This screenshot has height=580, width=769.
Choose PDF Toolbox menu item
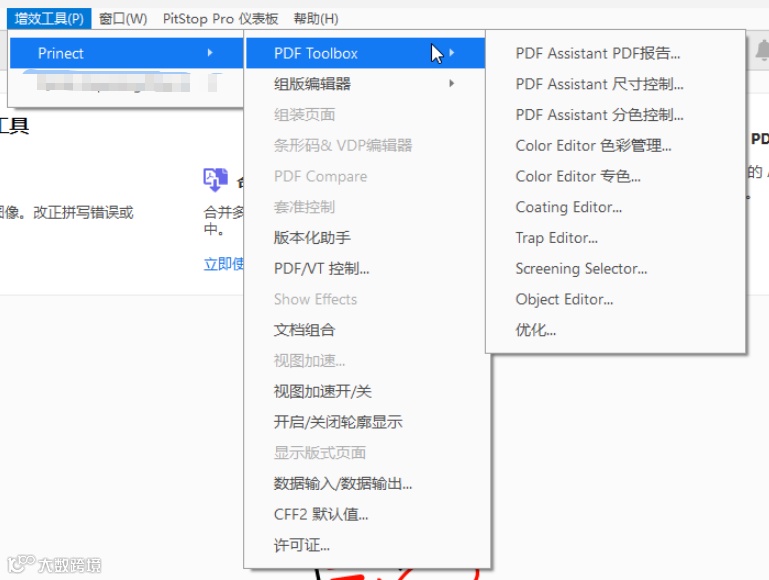point(365,53)
